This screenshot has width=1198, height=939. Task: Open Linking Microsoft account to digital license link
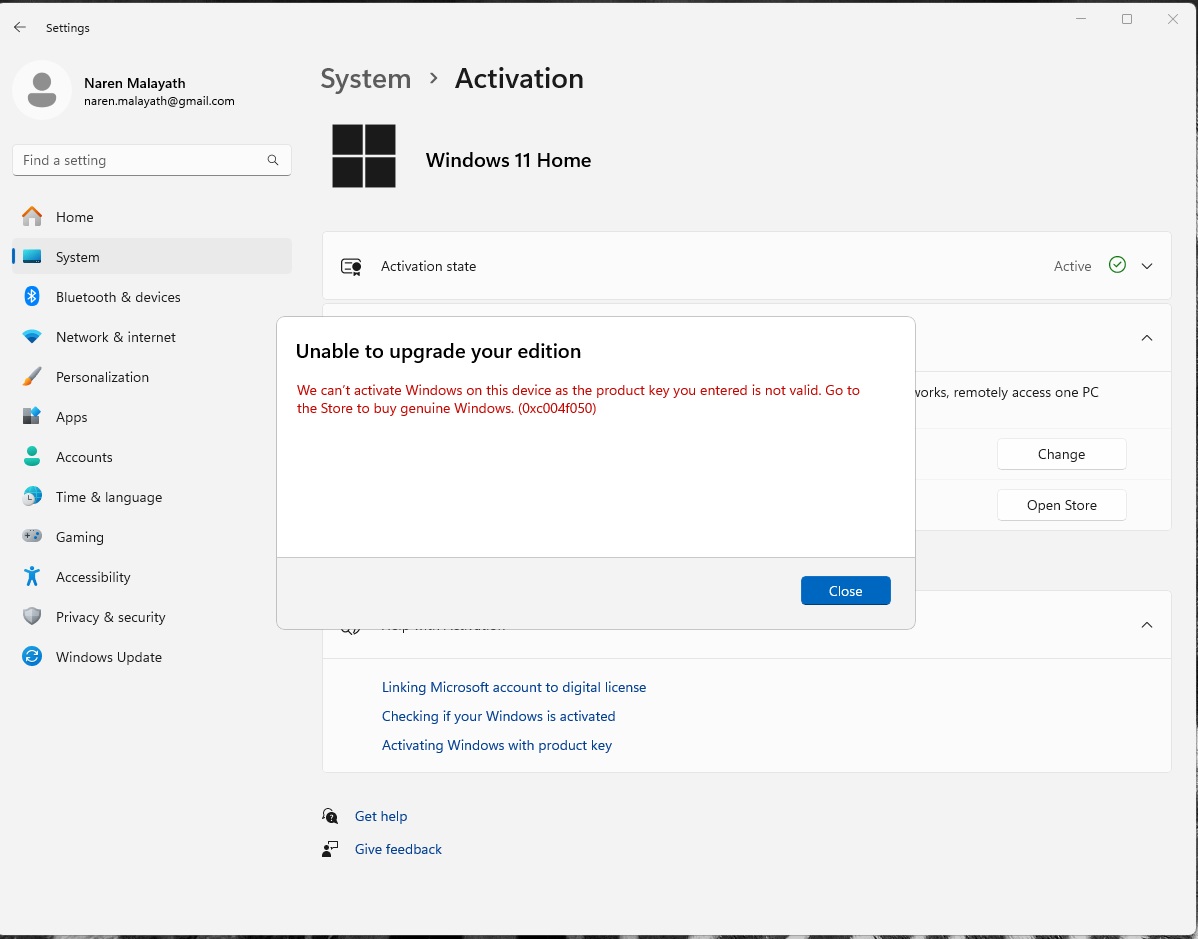click(x=513, y=687)
